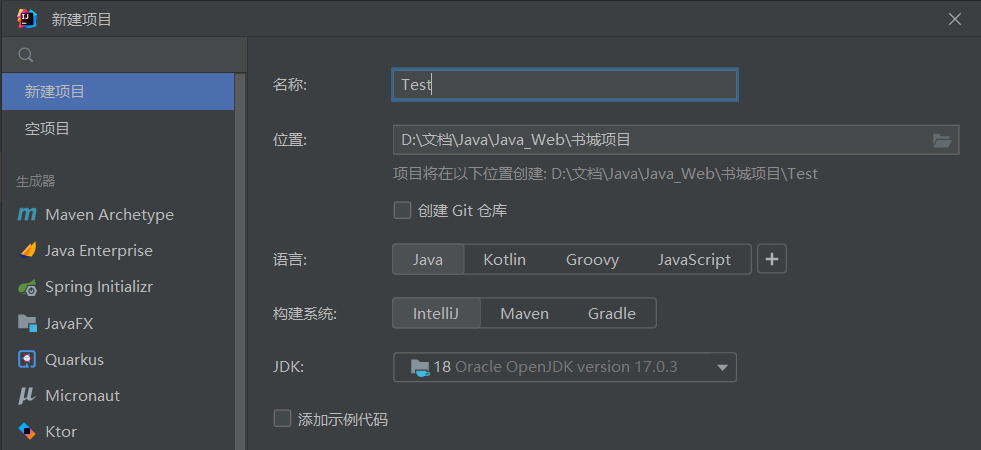Click the Maven Archetype generator icon
Viewport: 981px width, 450px height.
point(27,215)
